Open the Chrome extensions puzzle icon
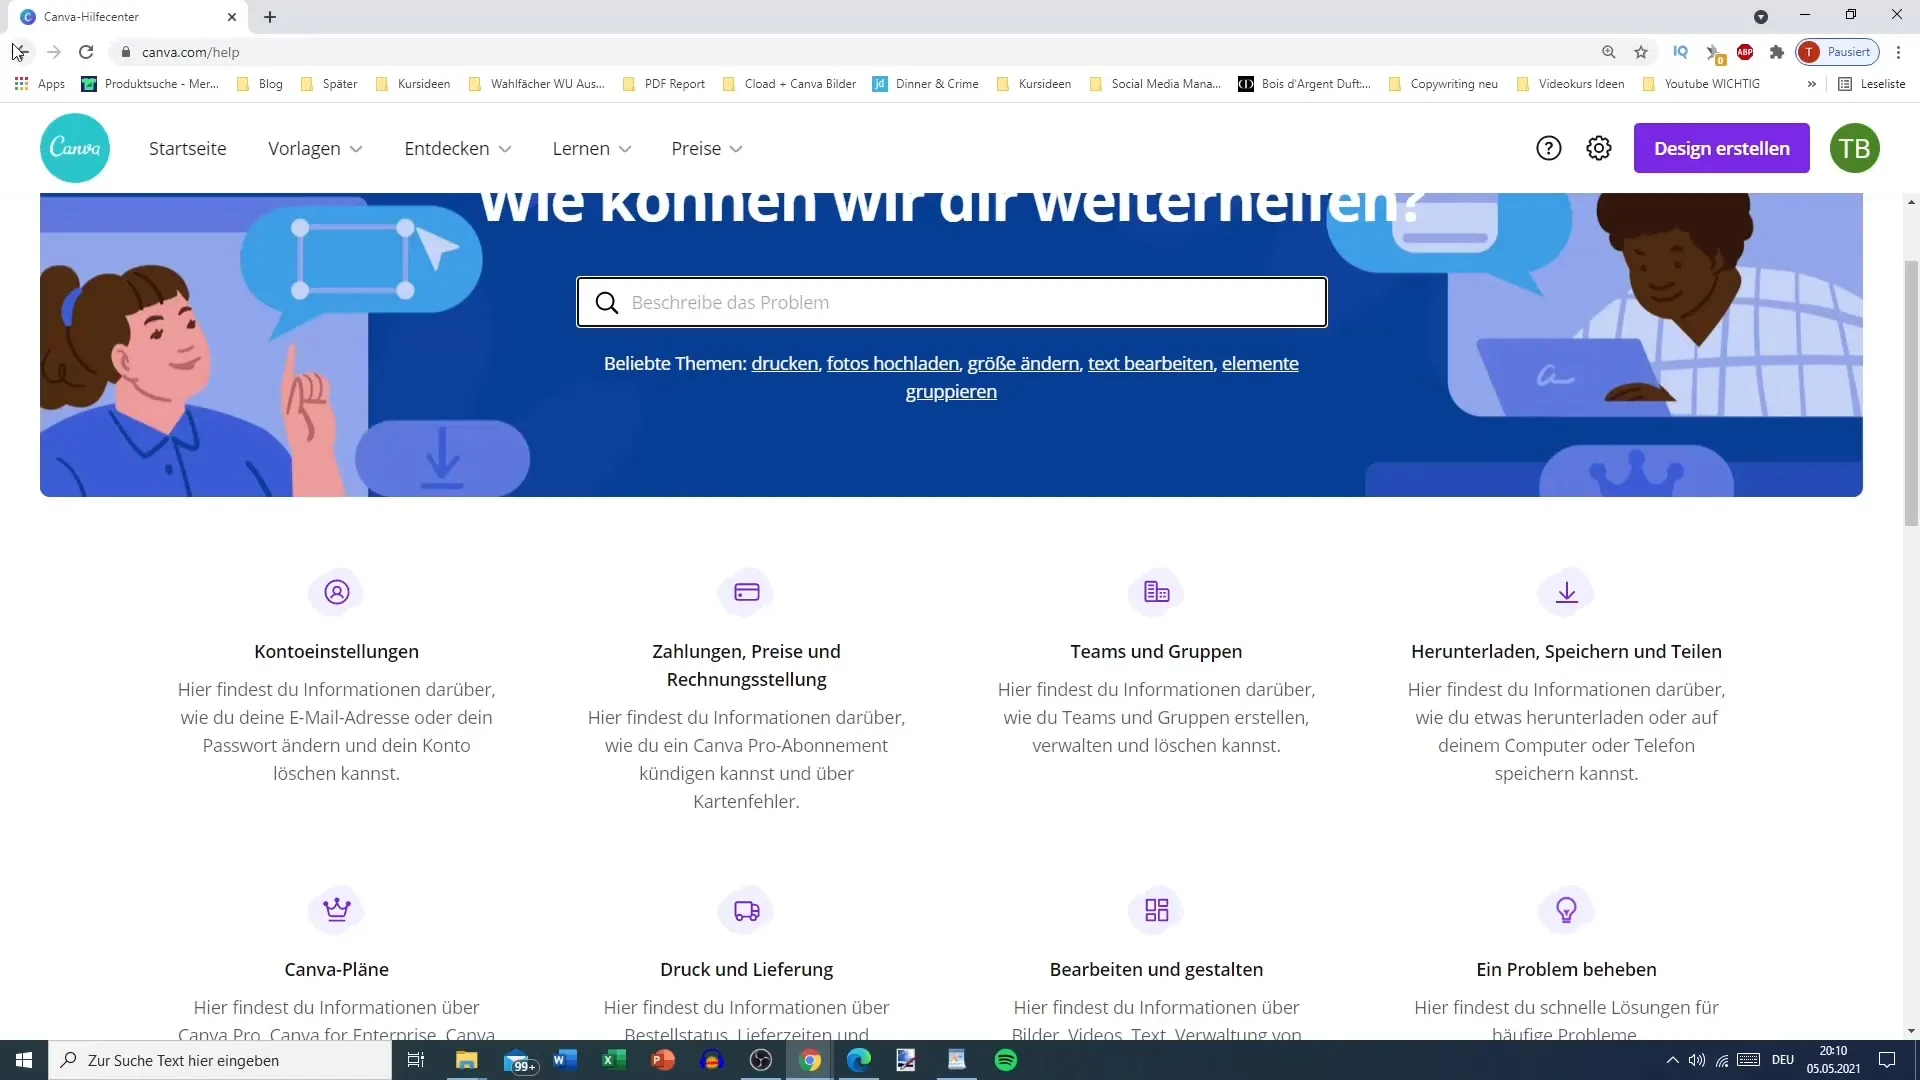 (1777, 52)
